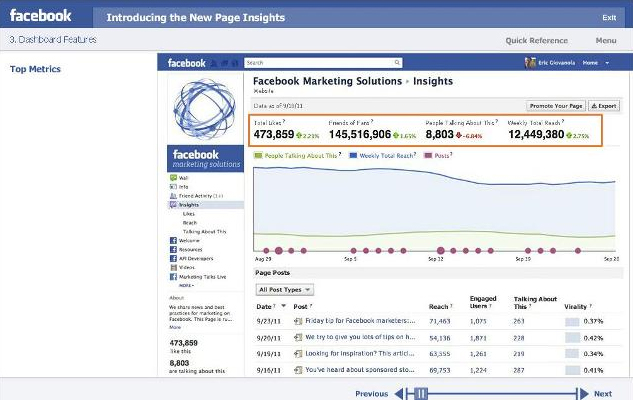The height and width of the screenshot is (404, 633).
Task: Click the Videos sidebar icon
Action: (x=172, y=267)
